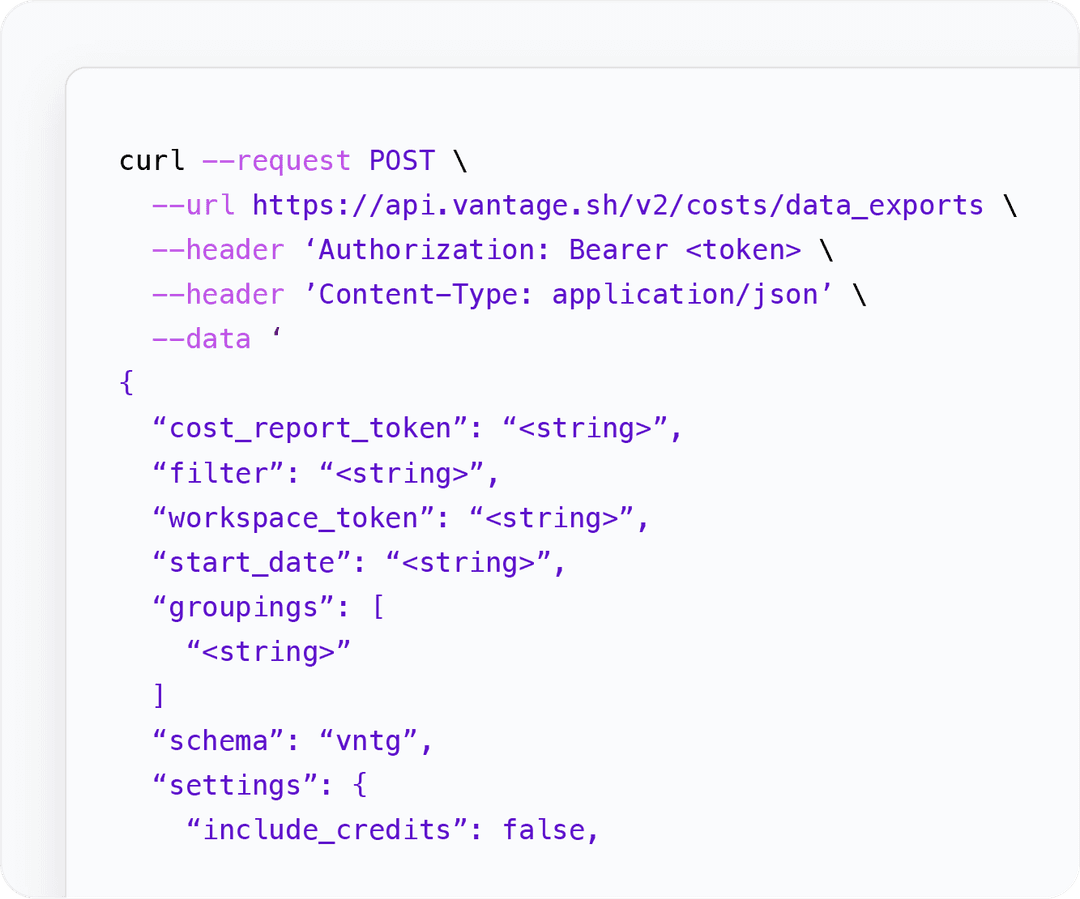
Task: Click the --data flag
Action: click(x=201, y=339)
